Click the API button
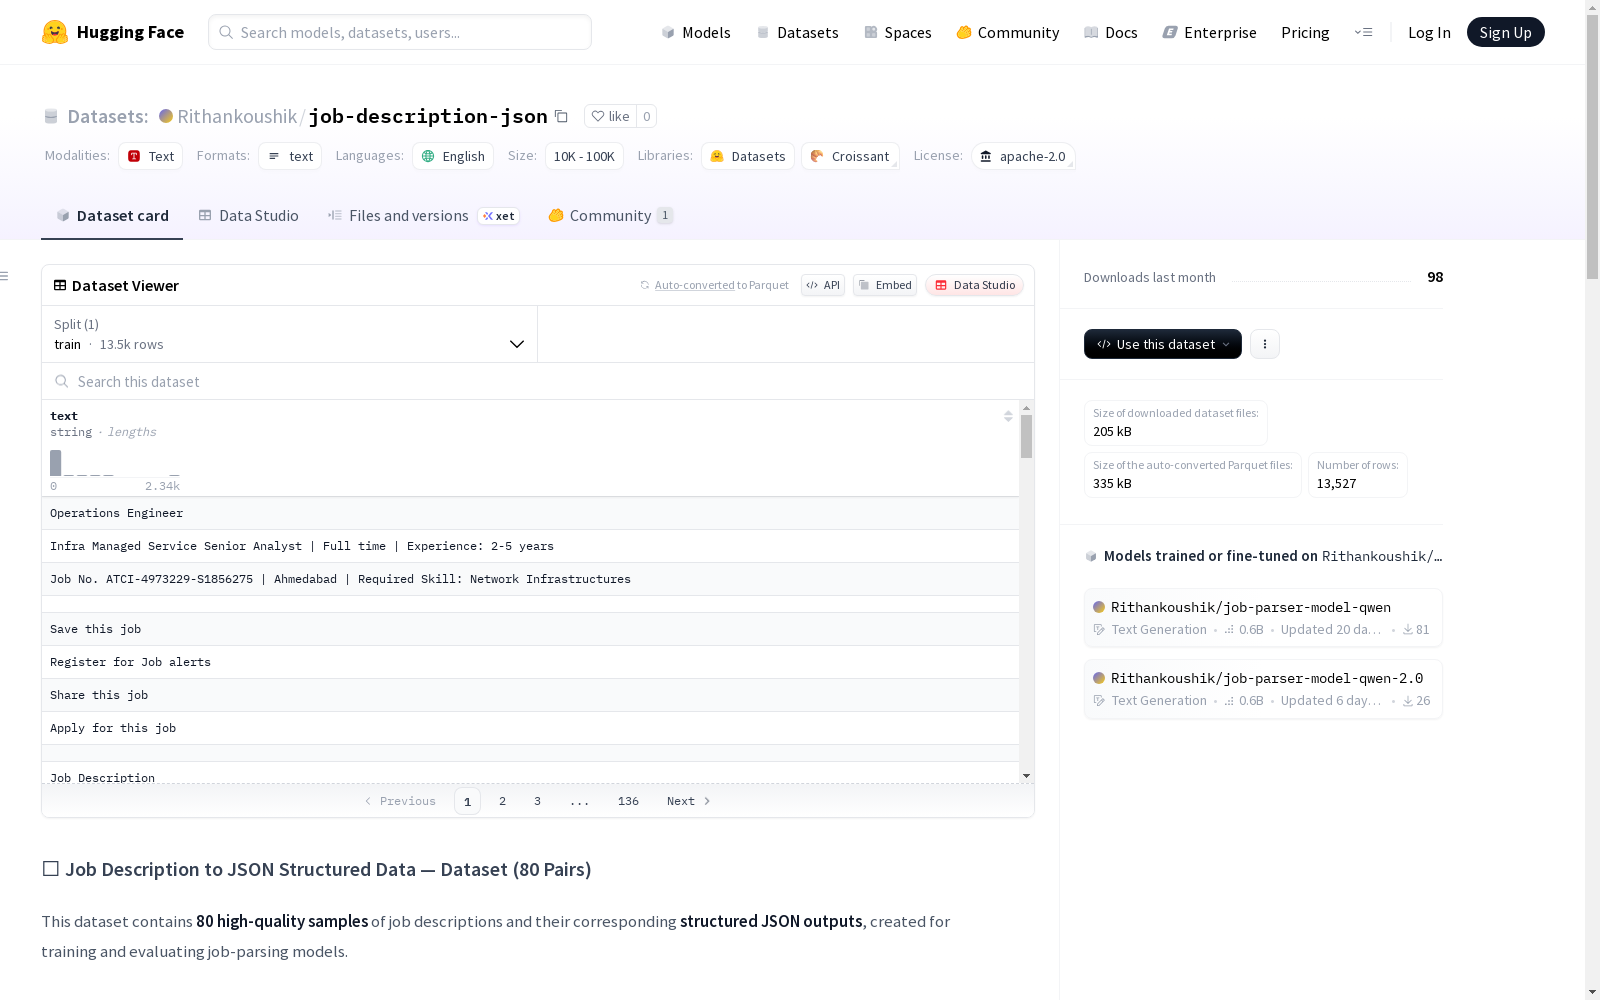This screenshot has width=1600, height=1000. (823, 285)
